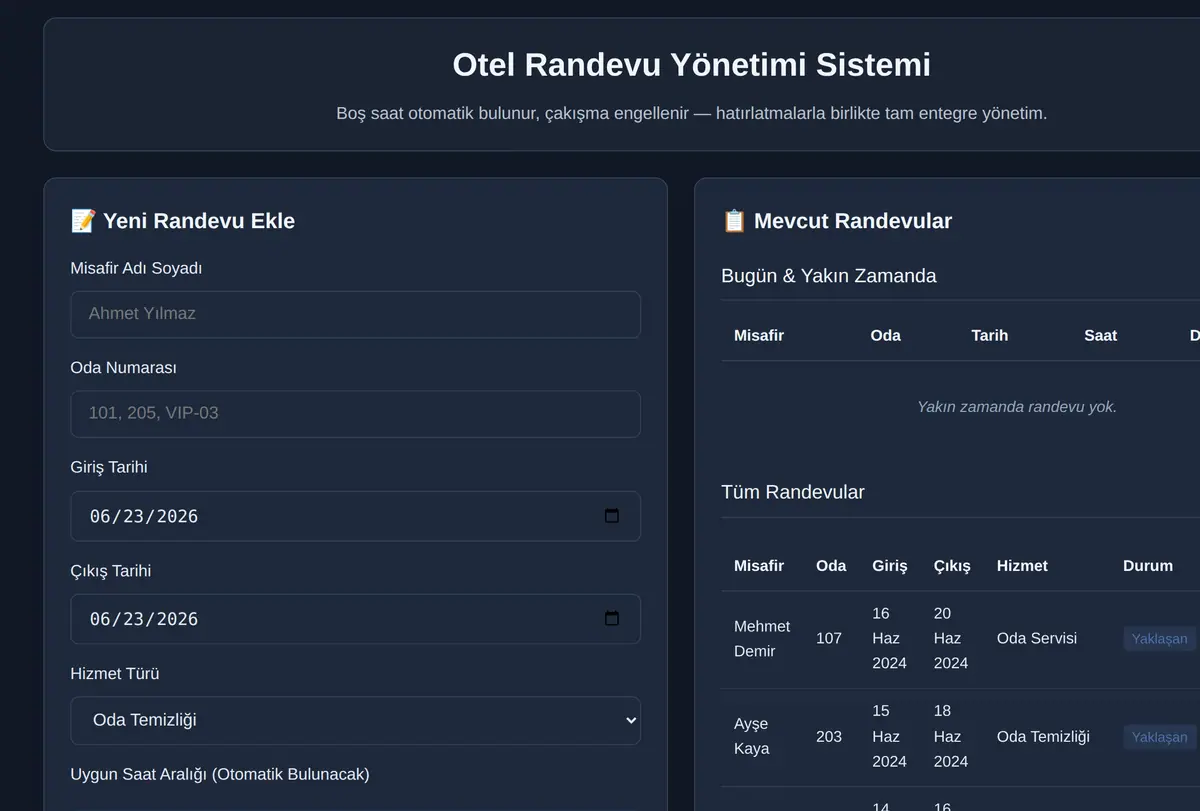Click the Otel Randevu Yönetimi Sistemi title
Viewport: 1200px width, 811px height.
[692, 65]
